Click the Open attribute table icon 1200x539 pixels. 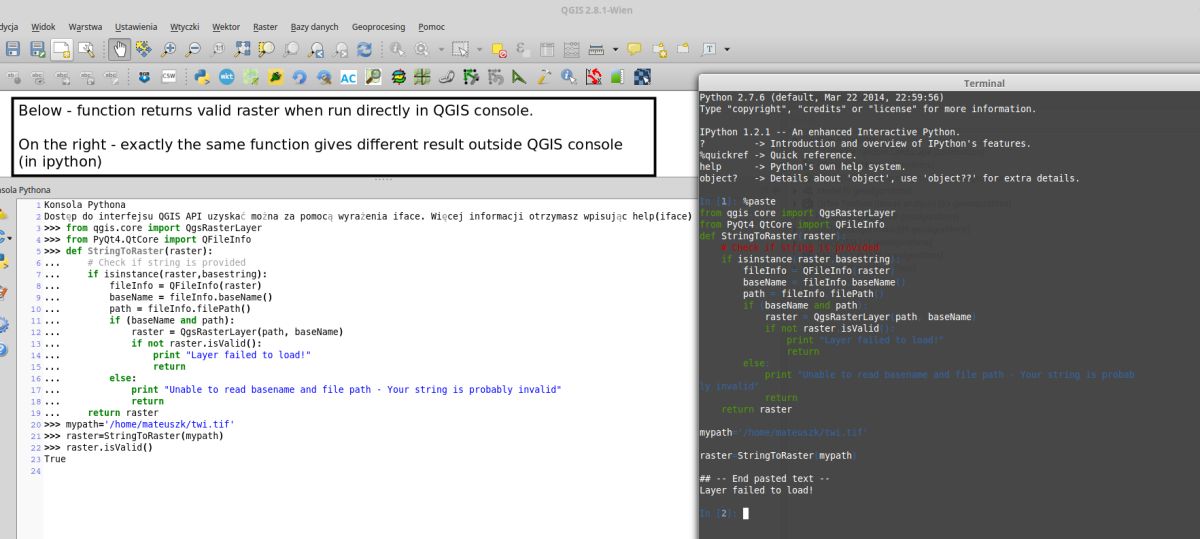click(x=546, y=48)
